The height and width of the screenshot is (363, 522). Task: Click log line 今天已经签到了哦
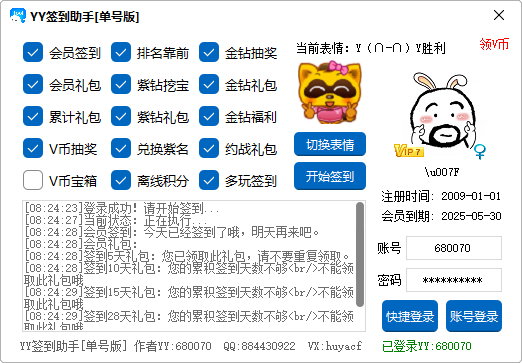172,232
